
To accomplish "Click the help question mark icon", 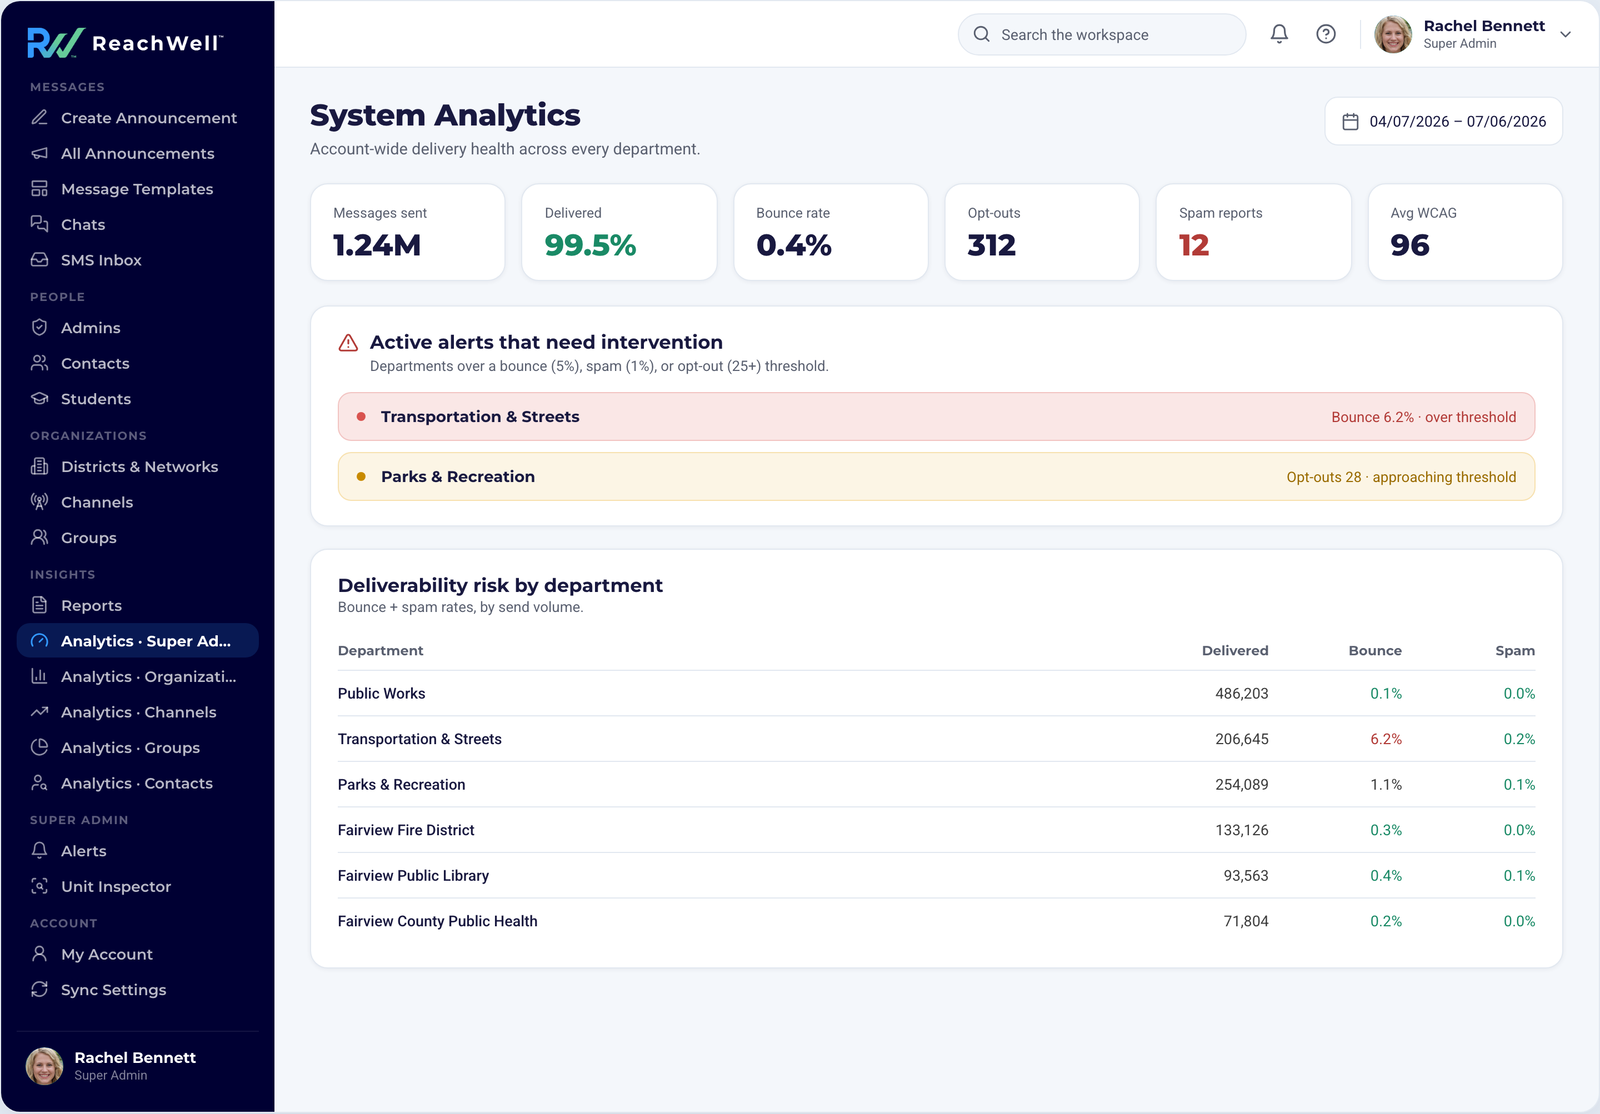I will point(1326,34).
